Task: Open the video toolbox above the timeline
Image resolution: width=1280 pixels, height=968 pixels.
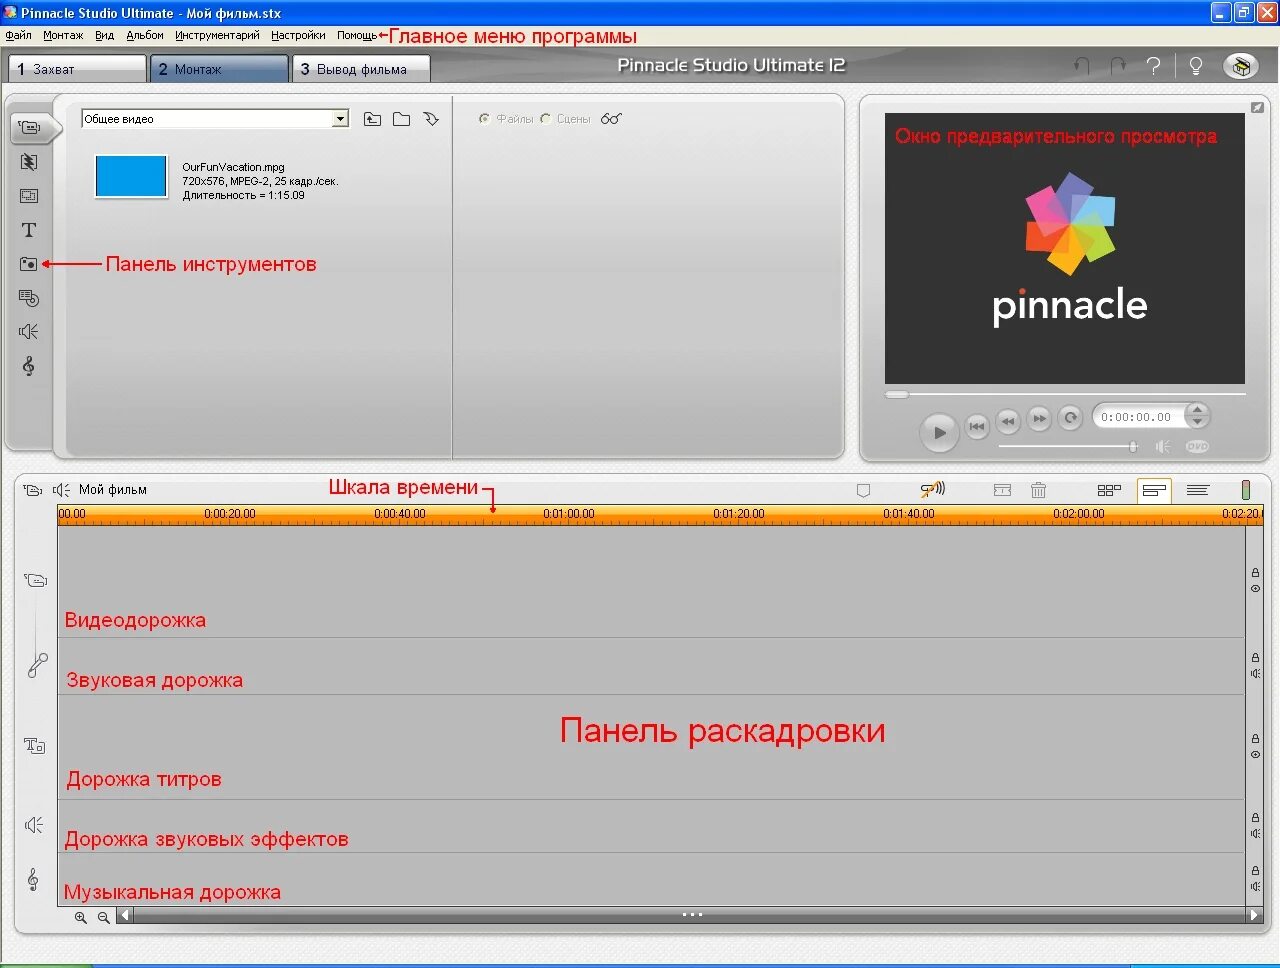Action: 33,490
